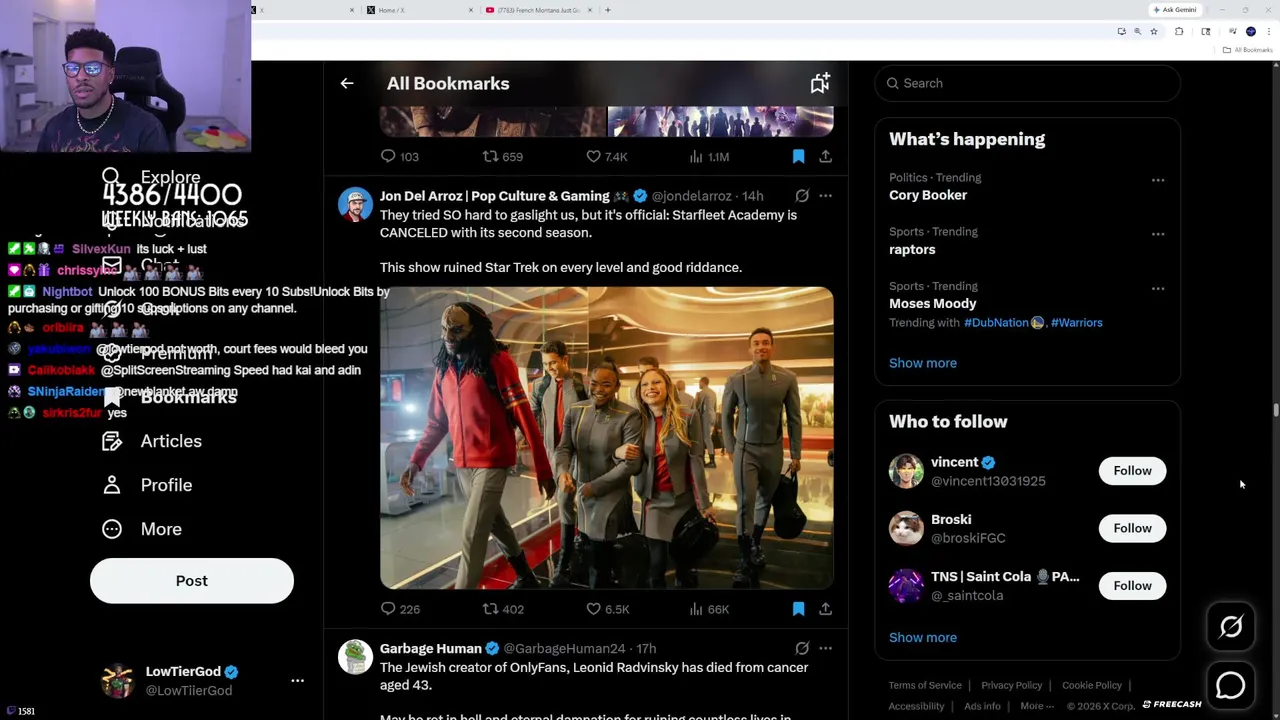Open the #Warriors hashtag link
1280x720 pixels.
(x=1077, y=323)
